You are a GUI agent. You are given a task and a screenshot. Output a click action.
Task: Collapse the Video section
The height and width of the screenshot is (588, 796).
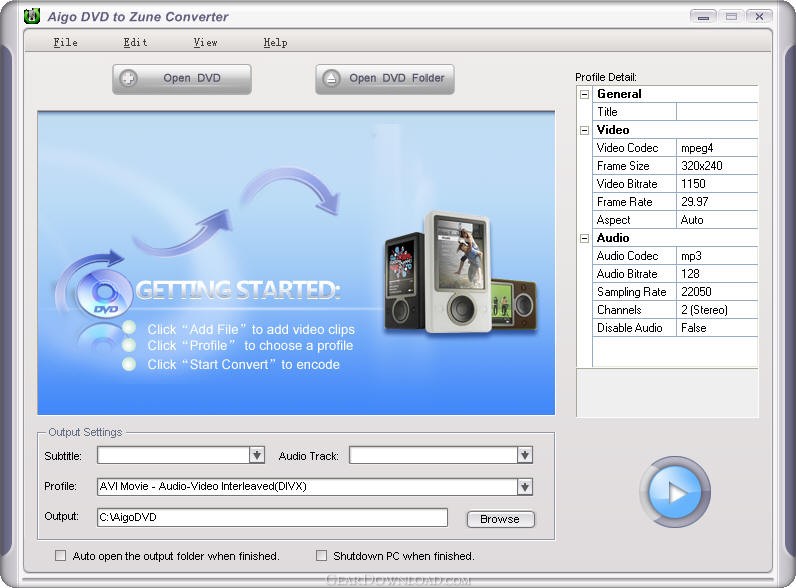pyautogui.click(x=584, y=130)
